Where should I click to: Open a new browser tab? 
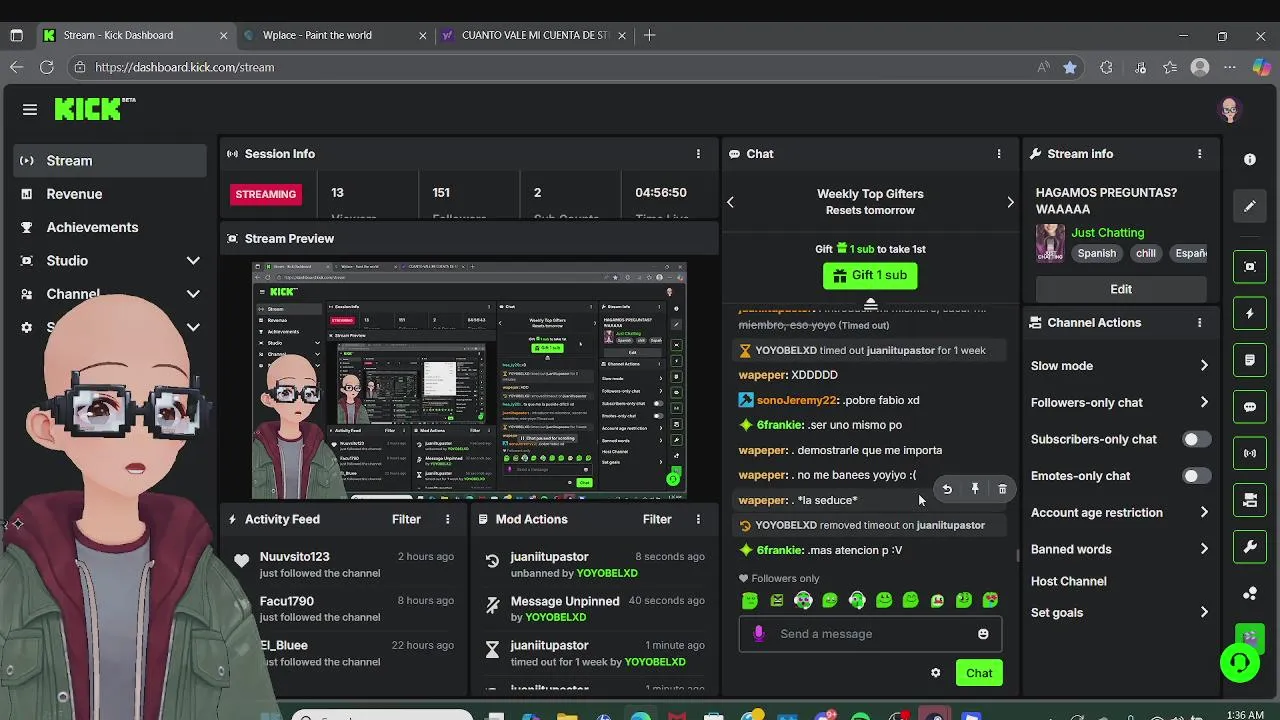click(650, 35)
